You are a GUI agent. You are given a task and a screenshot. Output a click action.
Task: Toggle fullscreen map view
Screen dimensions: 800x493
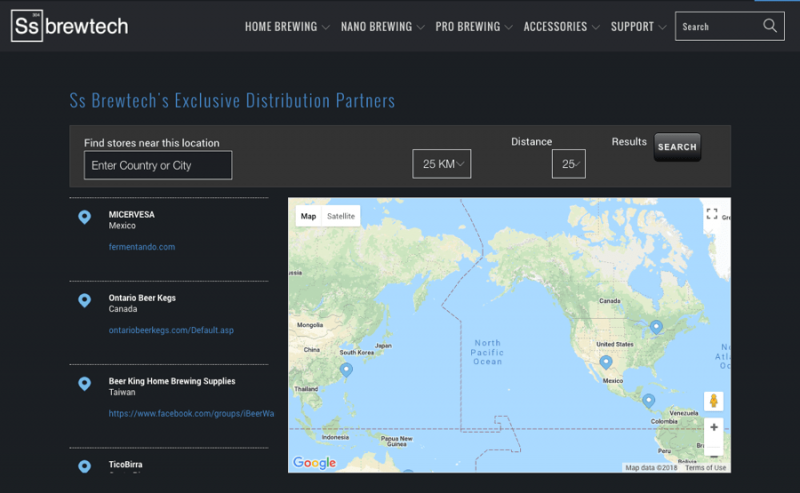coord(712,214)
